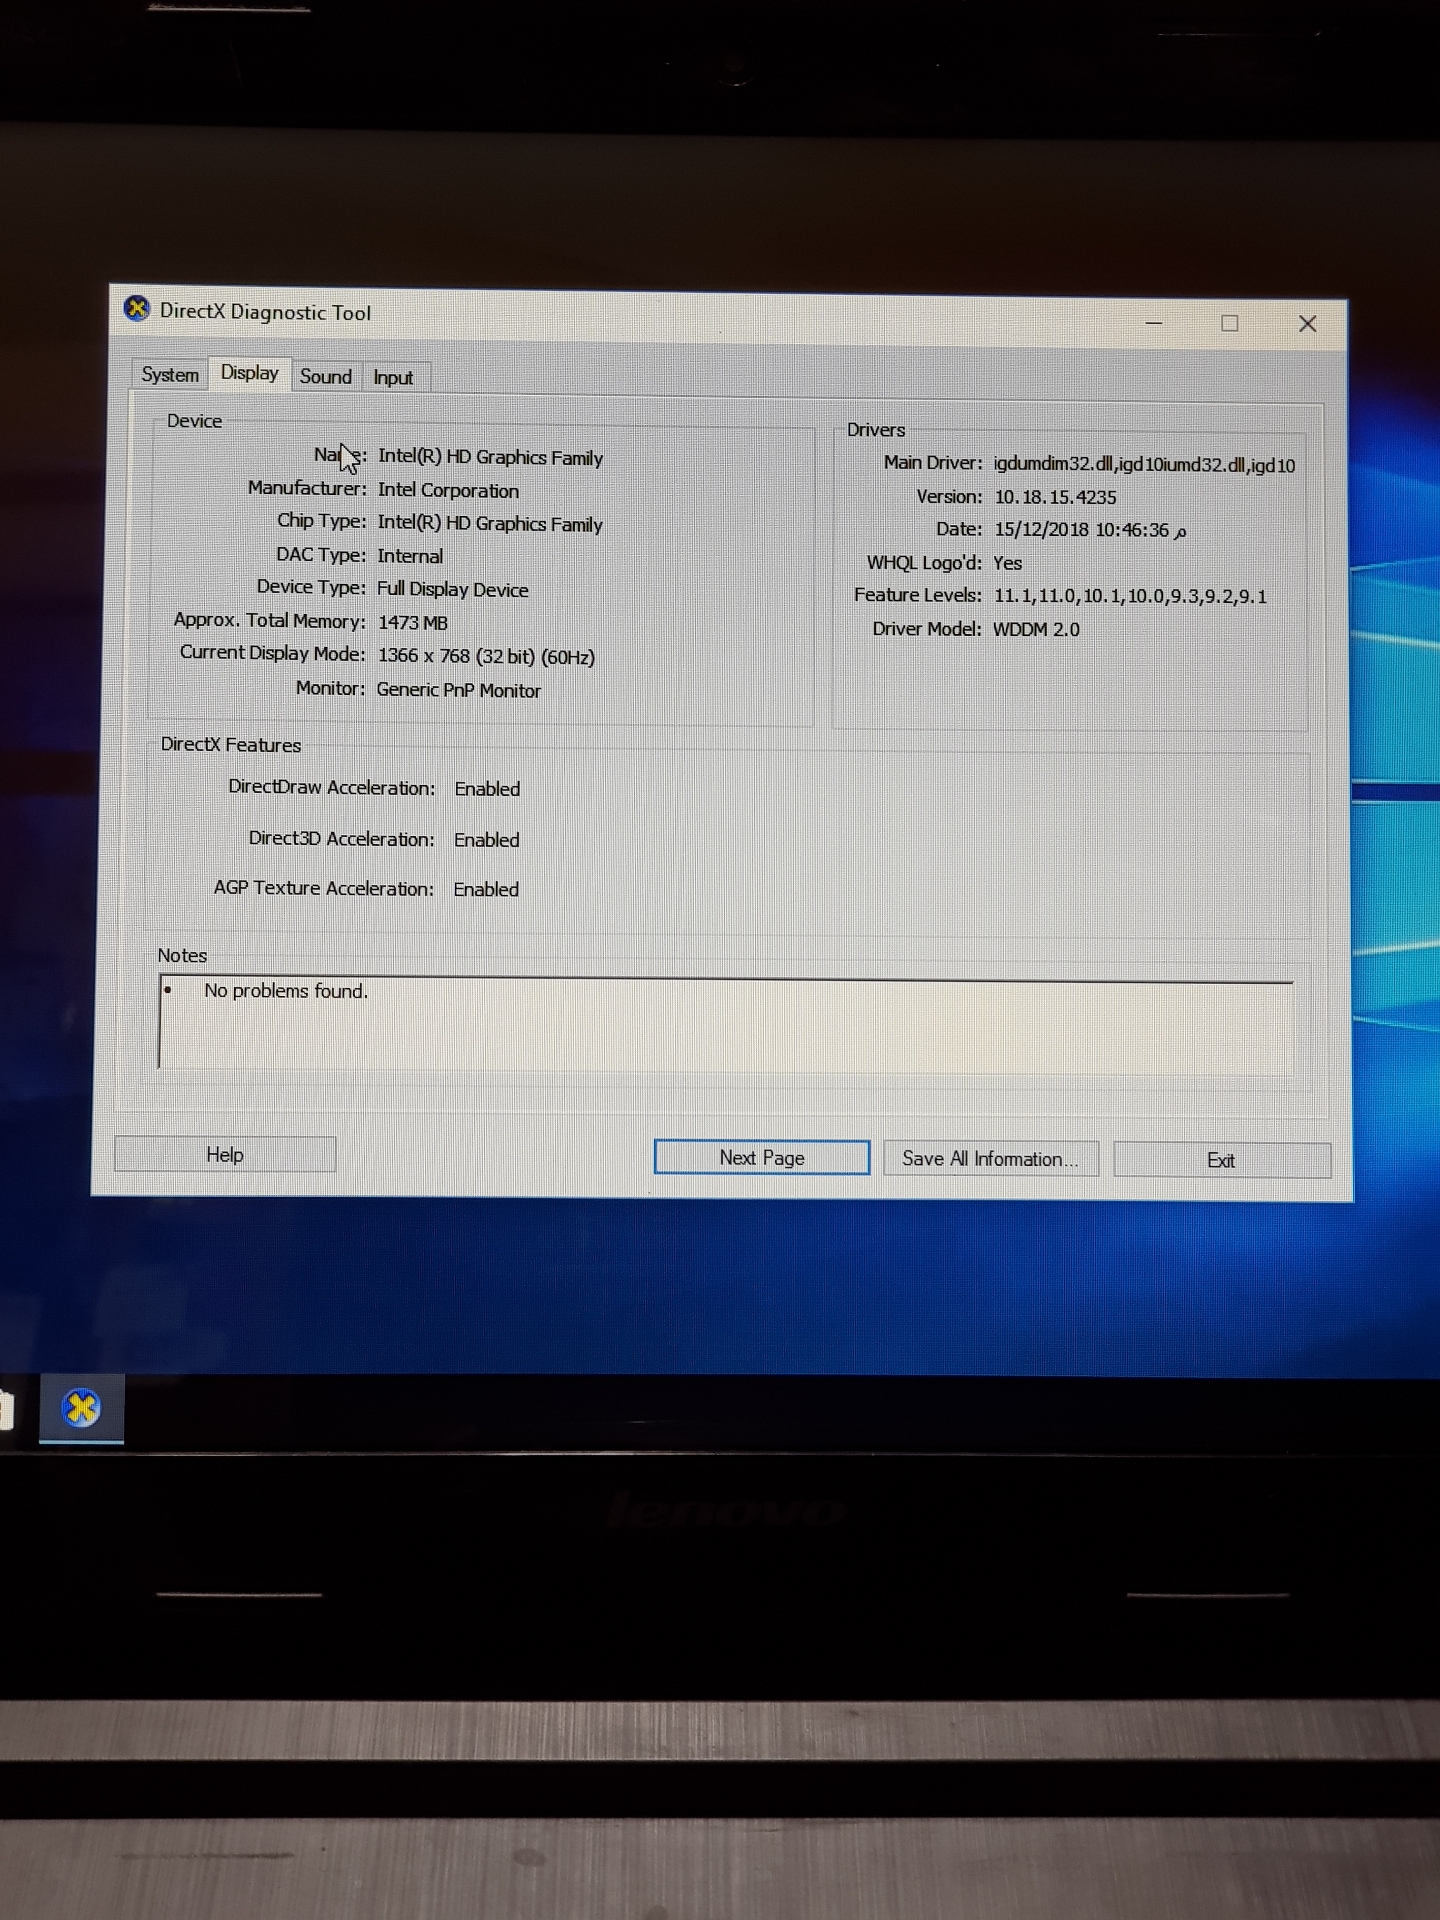Viewport: 1440px width, 1920px height.
Task: Maximize the DirectX Diagnostic Tool window
Action: tap(1230, 323)
